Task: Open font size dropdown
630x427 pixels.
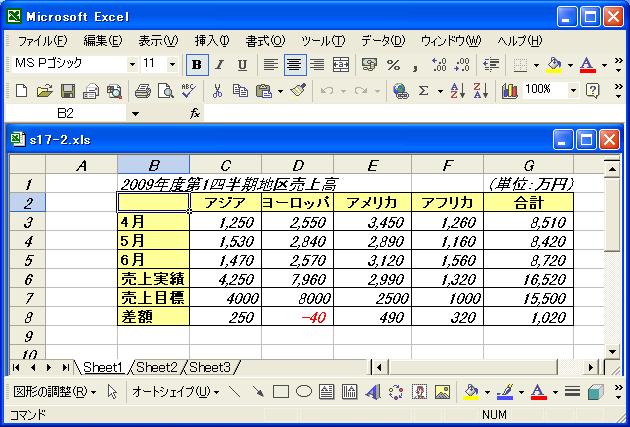Action: (x=172, y=64)
